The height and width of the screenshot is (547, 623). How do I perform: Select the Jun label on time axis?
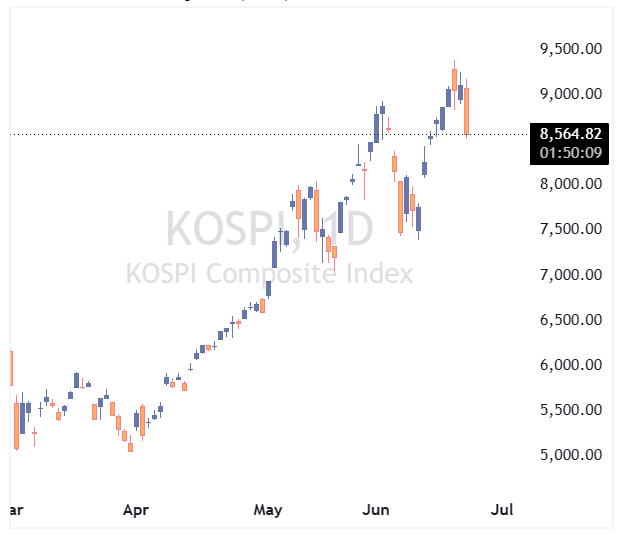tap(375, 510)
